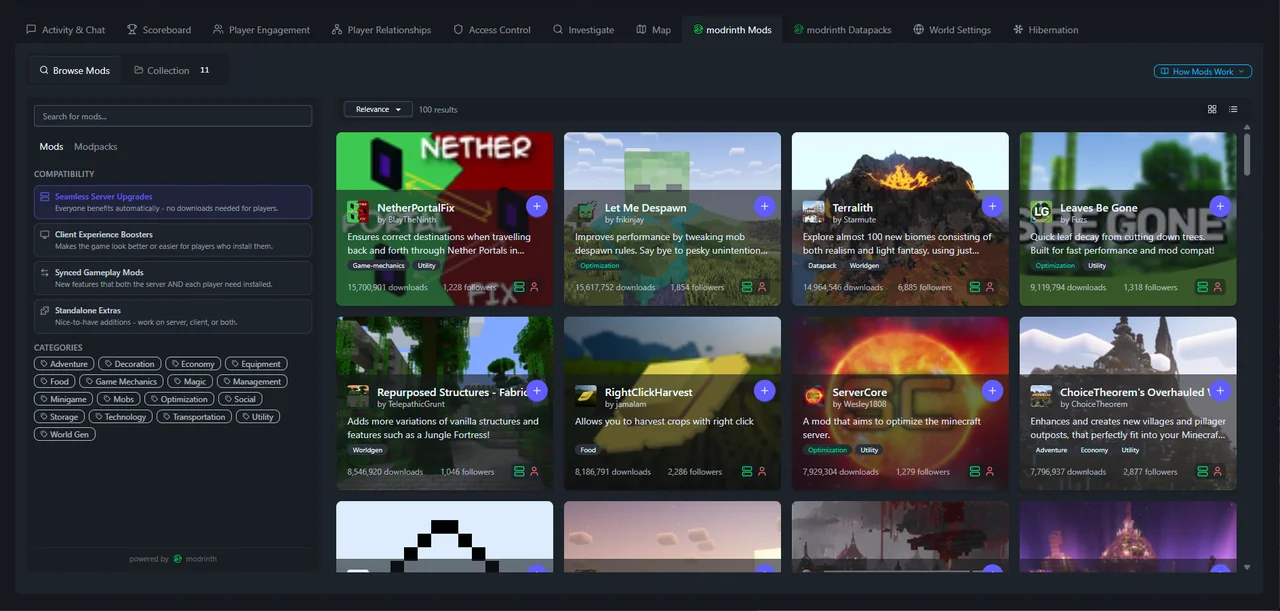Switch to the modrinth Datapacks tab
Image resolution: width=1280 pixels, height=611 pixels.
point(842,29)
